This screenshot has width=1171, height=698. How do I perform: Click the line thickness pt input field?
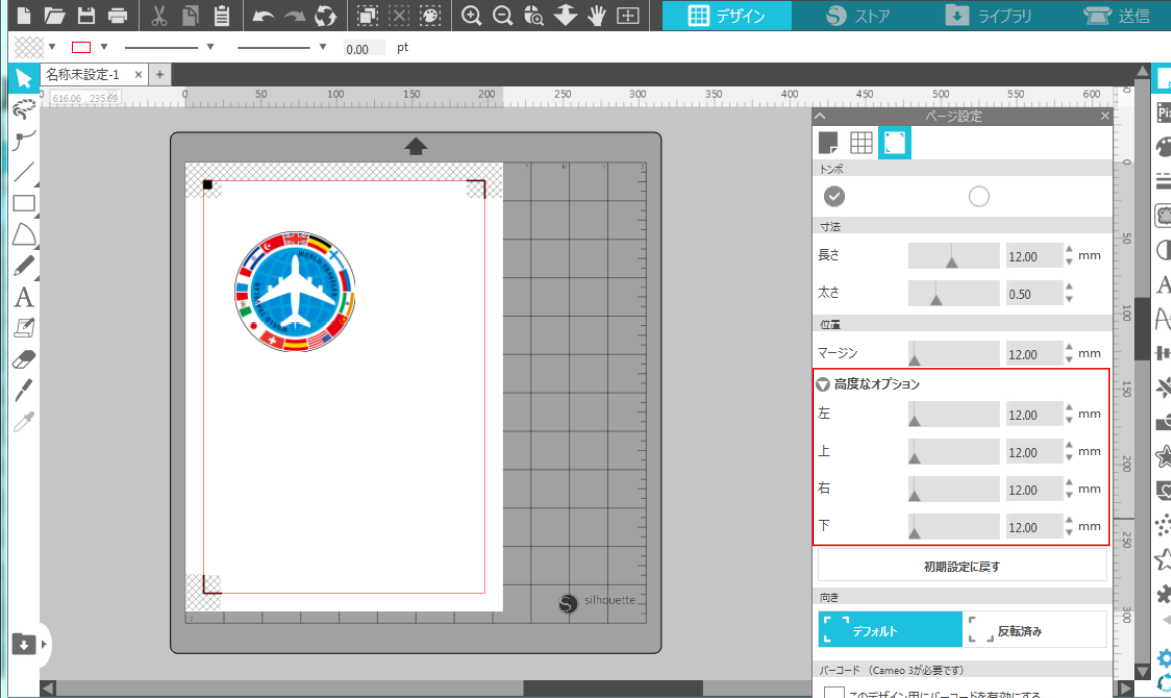click(364, 49)
